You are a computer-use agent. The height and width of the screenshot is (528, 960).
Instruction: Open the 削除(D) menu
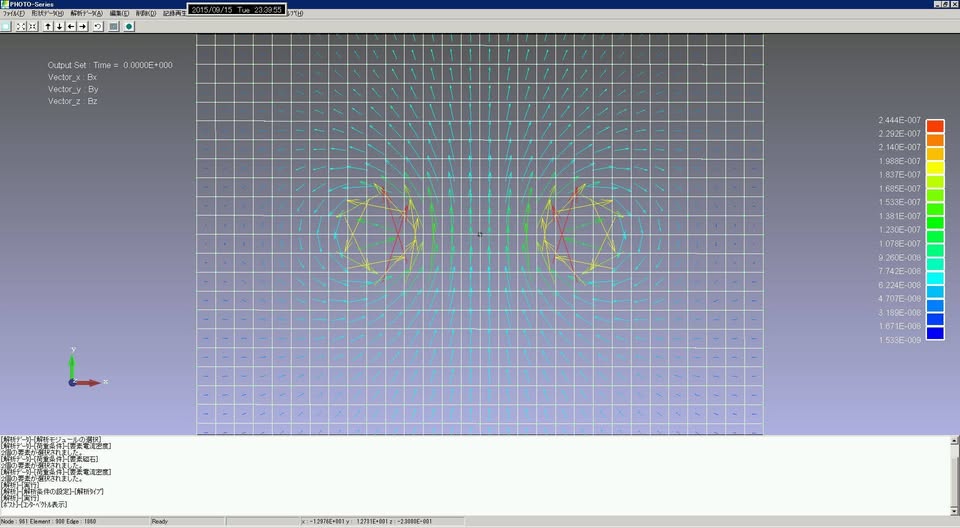click(x=146, y=13)
